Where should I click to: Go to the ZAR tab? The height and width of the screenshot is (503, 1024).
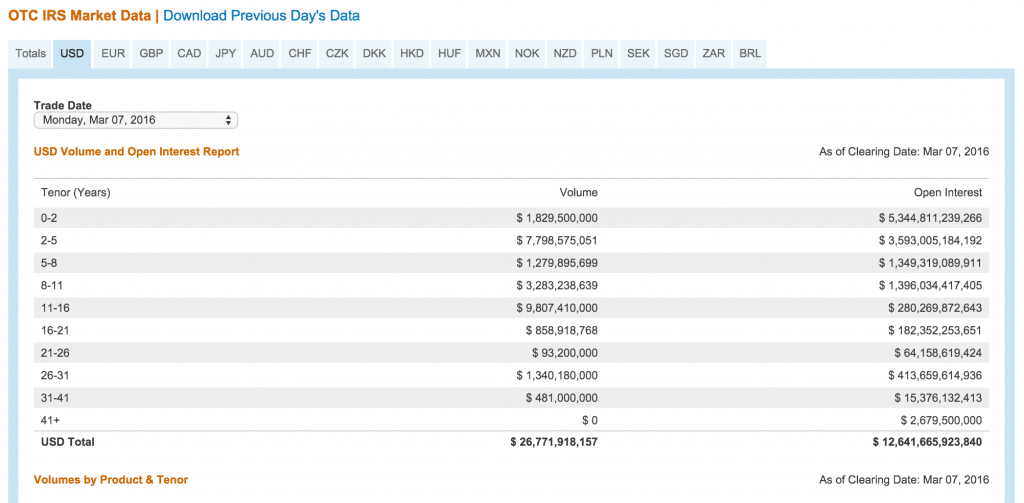pos(714,53)
